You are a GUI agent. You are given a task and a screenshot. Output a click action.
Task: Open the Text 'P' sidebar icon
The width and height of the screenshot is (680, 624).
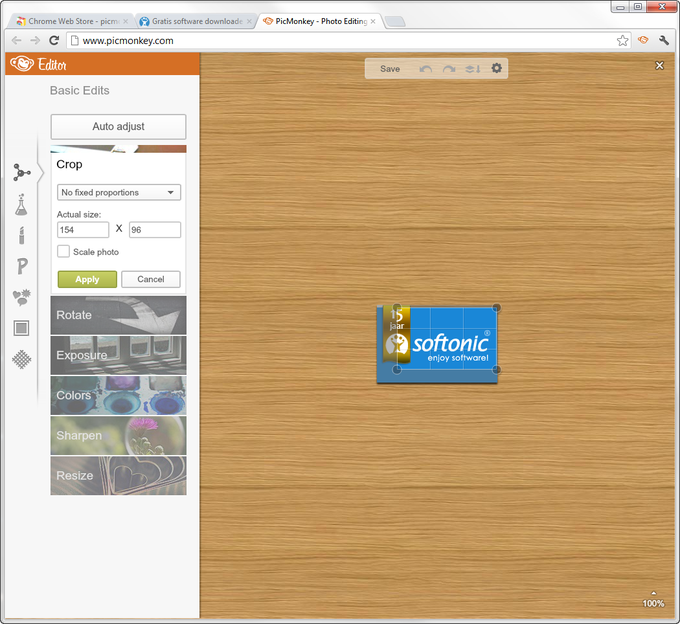click(22, 266)
